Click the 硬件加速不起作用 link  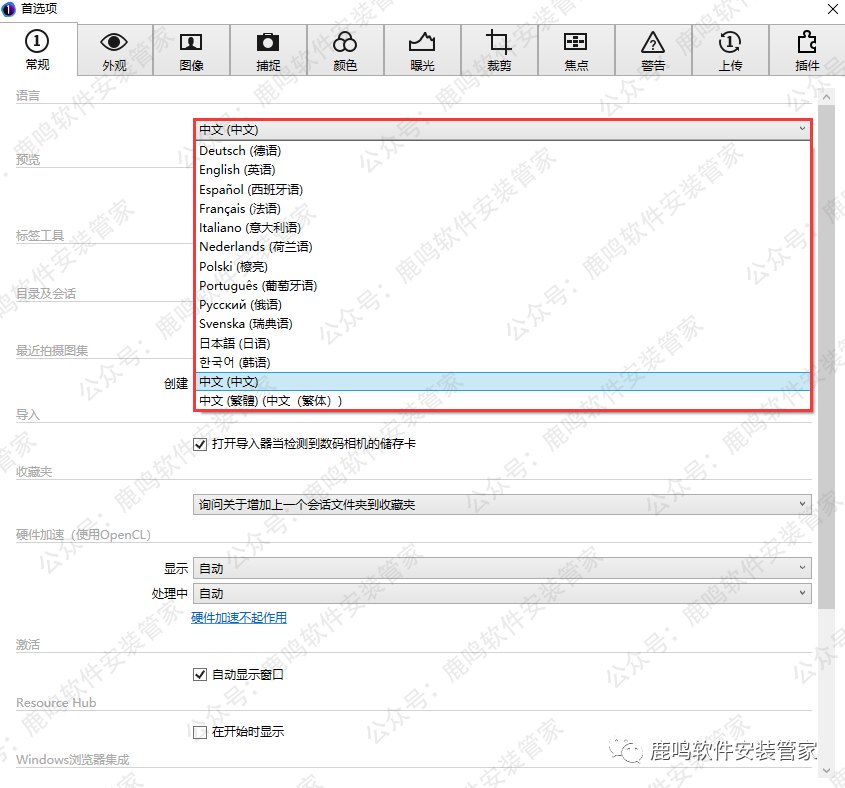239,618
